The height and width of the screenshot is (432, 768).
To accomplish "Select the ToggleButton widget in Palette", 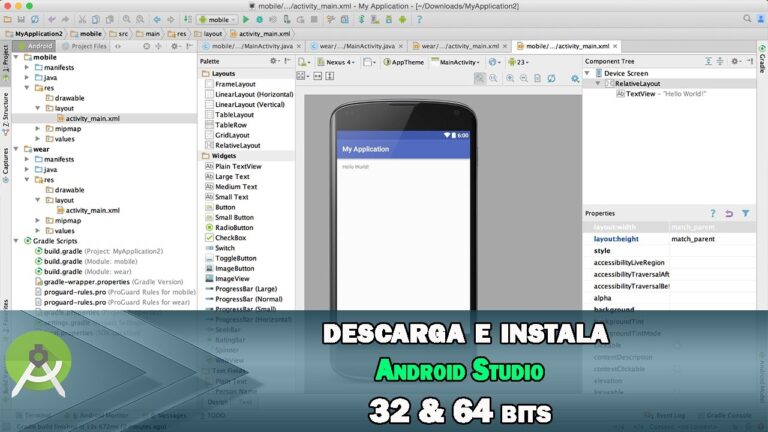I will [x=235, y=258].
